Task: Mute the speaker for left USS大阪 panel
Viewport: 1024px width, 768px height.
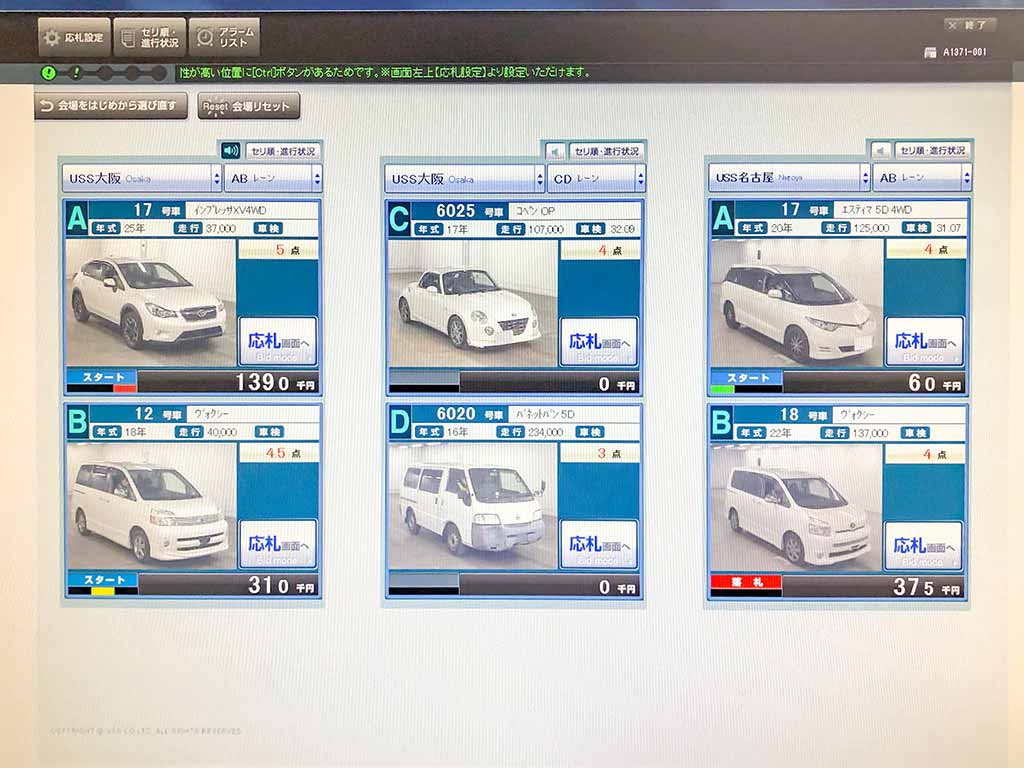Action: (x=231, y=151)
